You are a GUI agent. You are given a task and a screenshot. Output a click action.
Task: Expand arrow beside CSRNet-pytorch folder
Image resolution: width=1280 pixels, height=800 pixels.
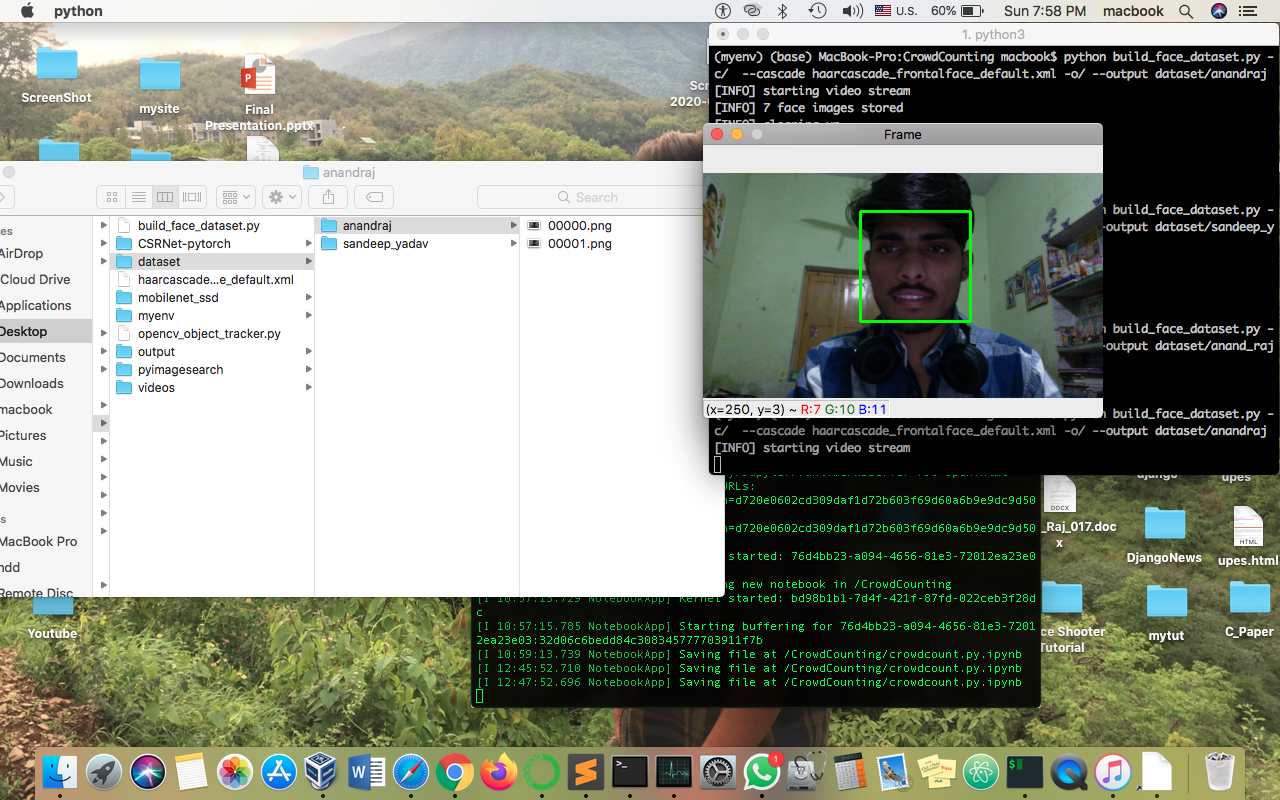pyautogui.click(x=308, y=244)
